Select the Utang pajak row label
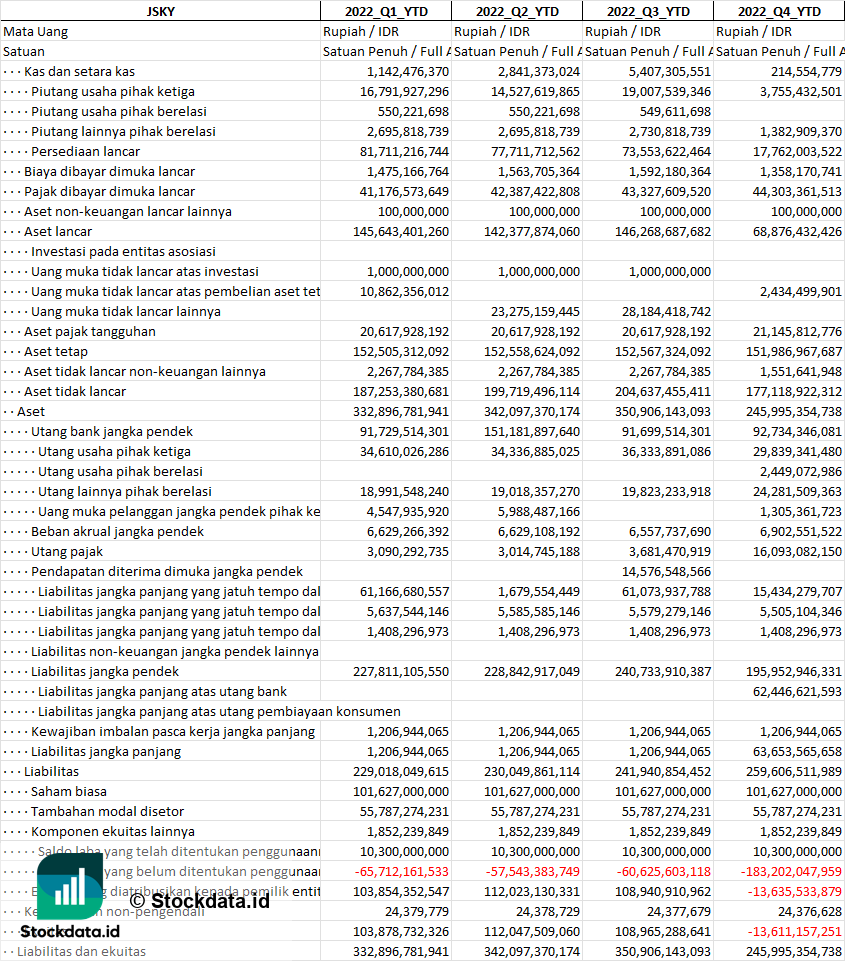845x961 pixels. pos(67,552)
